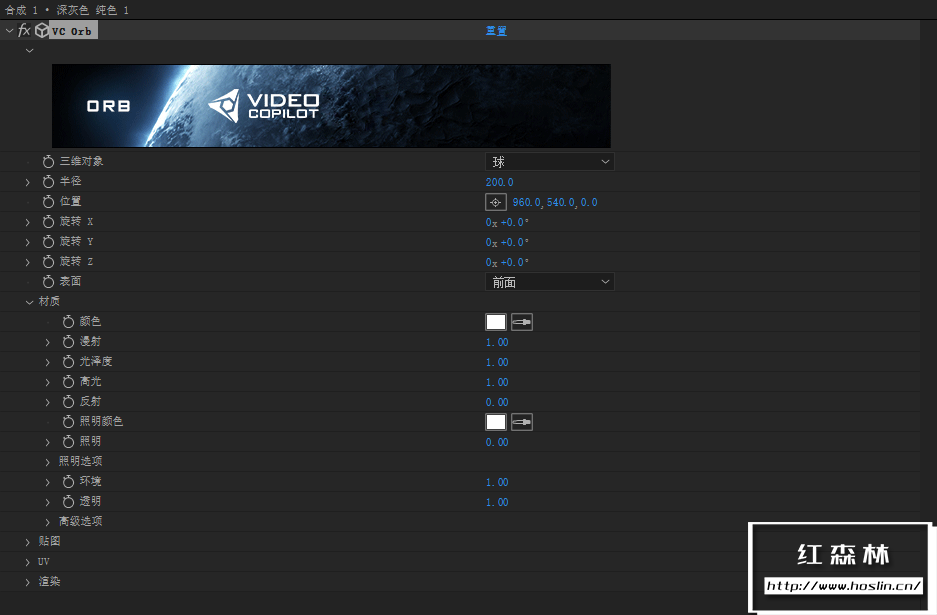Collapse the Video Copilot banner section
This screenshot has height=615, width=937.
pyautogui.click(x=29, y=51)
